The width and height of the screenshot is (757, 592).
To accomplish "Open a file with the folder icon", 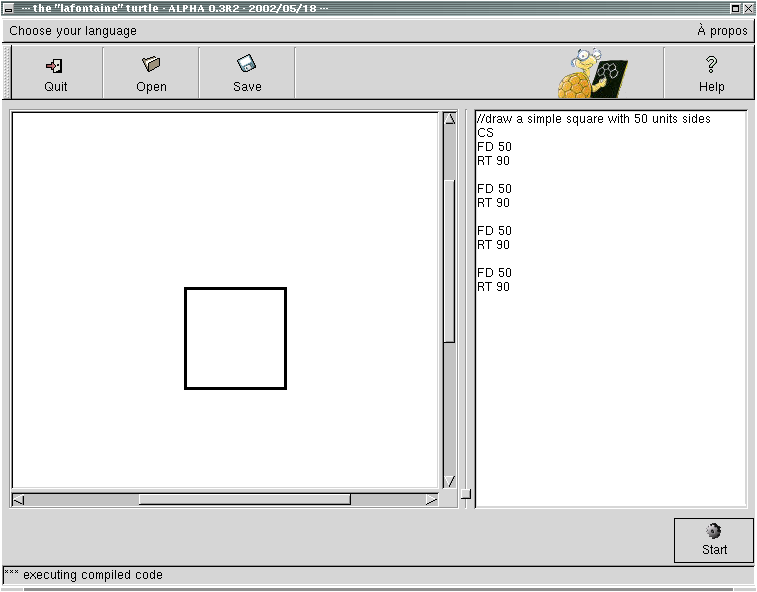I will 151,73.
